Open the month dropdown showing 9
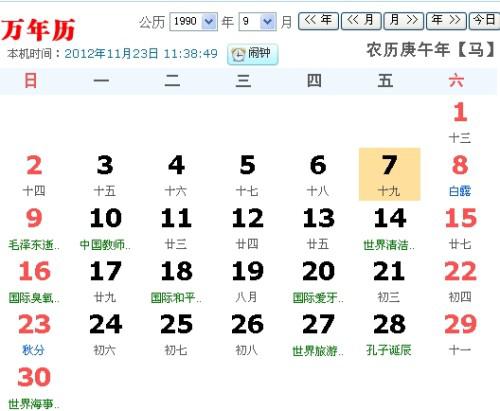Image resolution: width=500 pixels, height=411 pixels. (257, 22)
